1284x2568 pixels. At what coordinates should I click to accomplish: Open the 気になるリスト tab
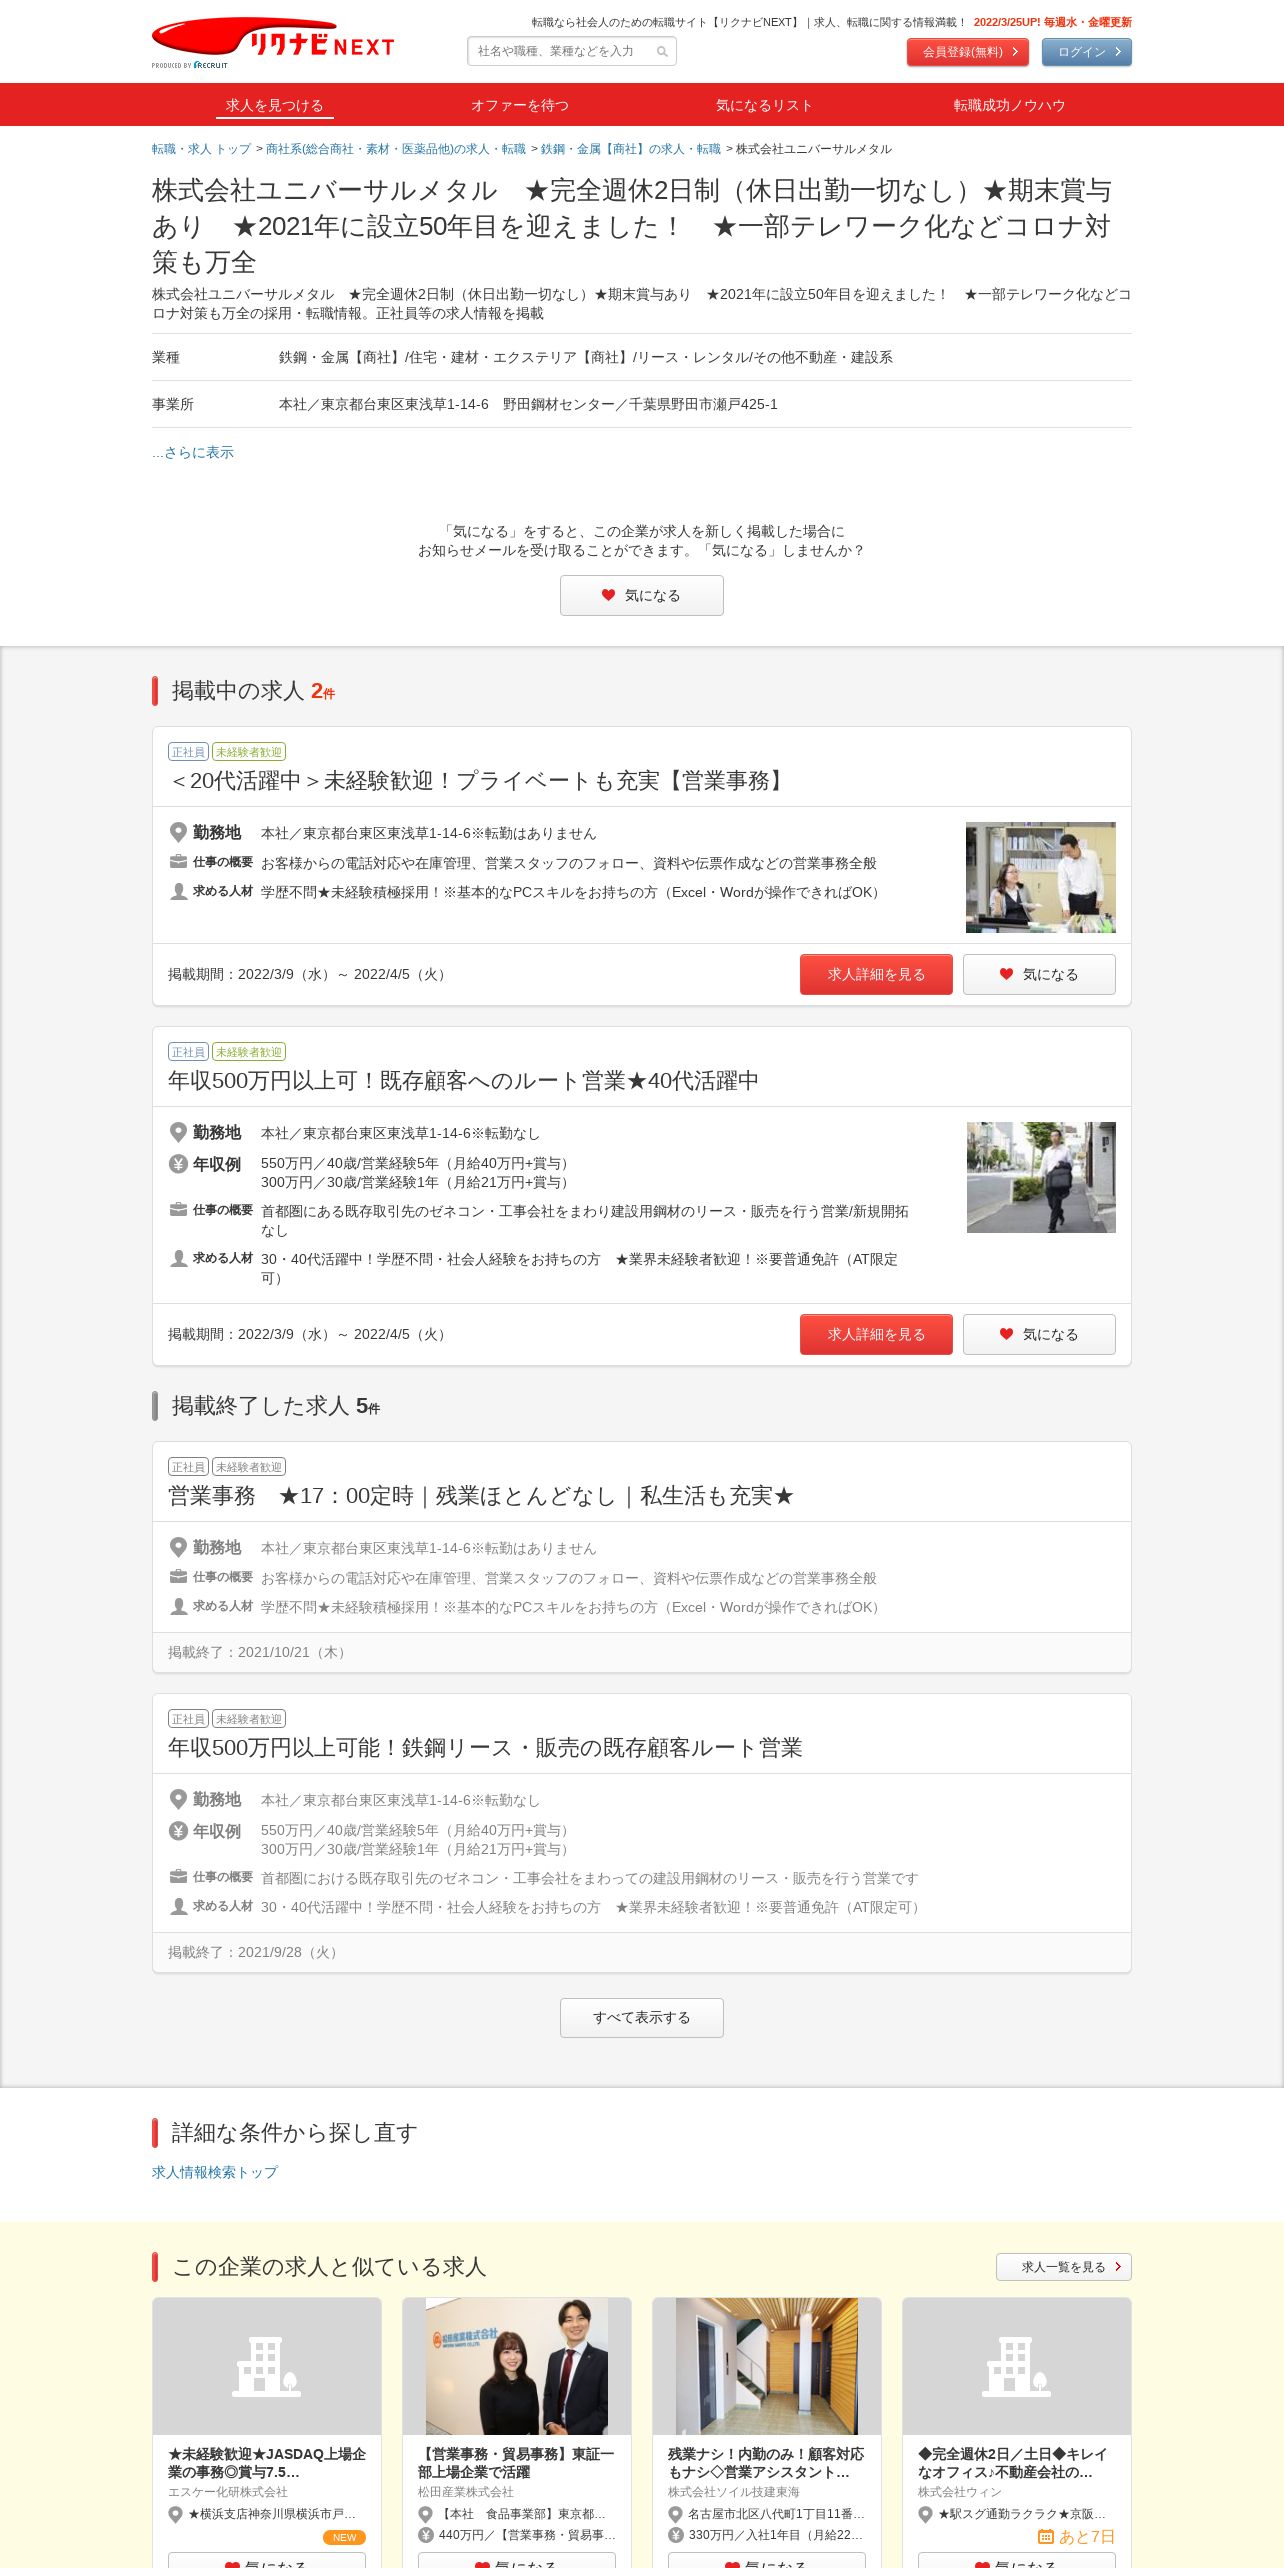point(764,105)
